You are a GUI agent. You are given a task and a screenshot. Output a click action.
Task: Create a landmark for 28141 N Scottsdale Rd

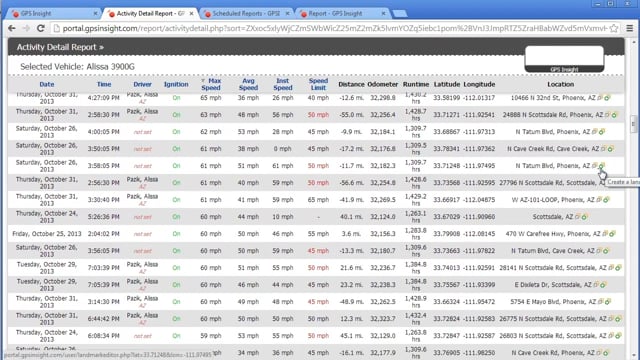coord(618,268)
